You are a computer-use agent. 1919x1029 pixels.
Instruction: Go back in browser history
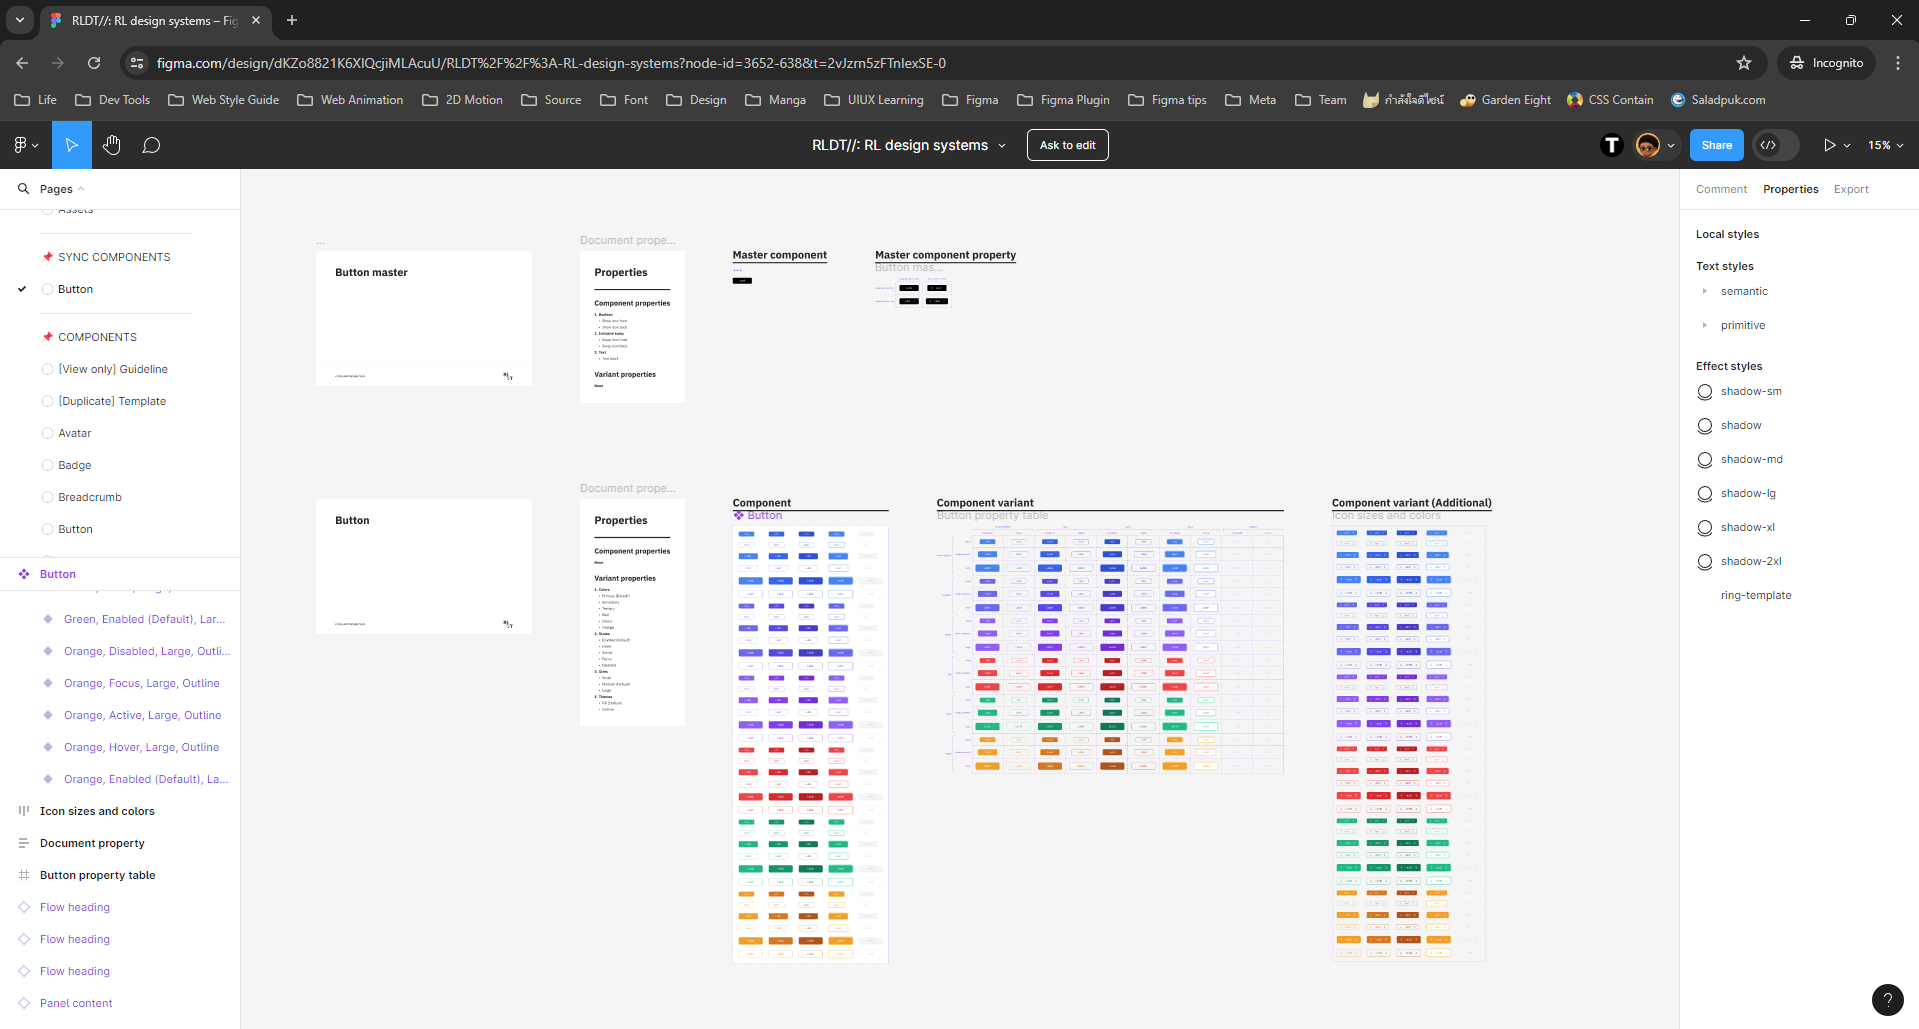click(x=22, y=63)
